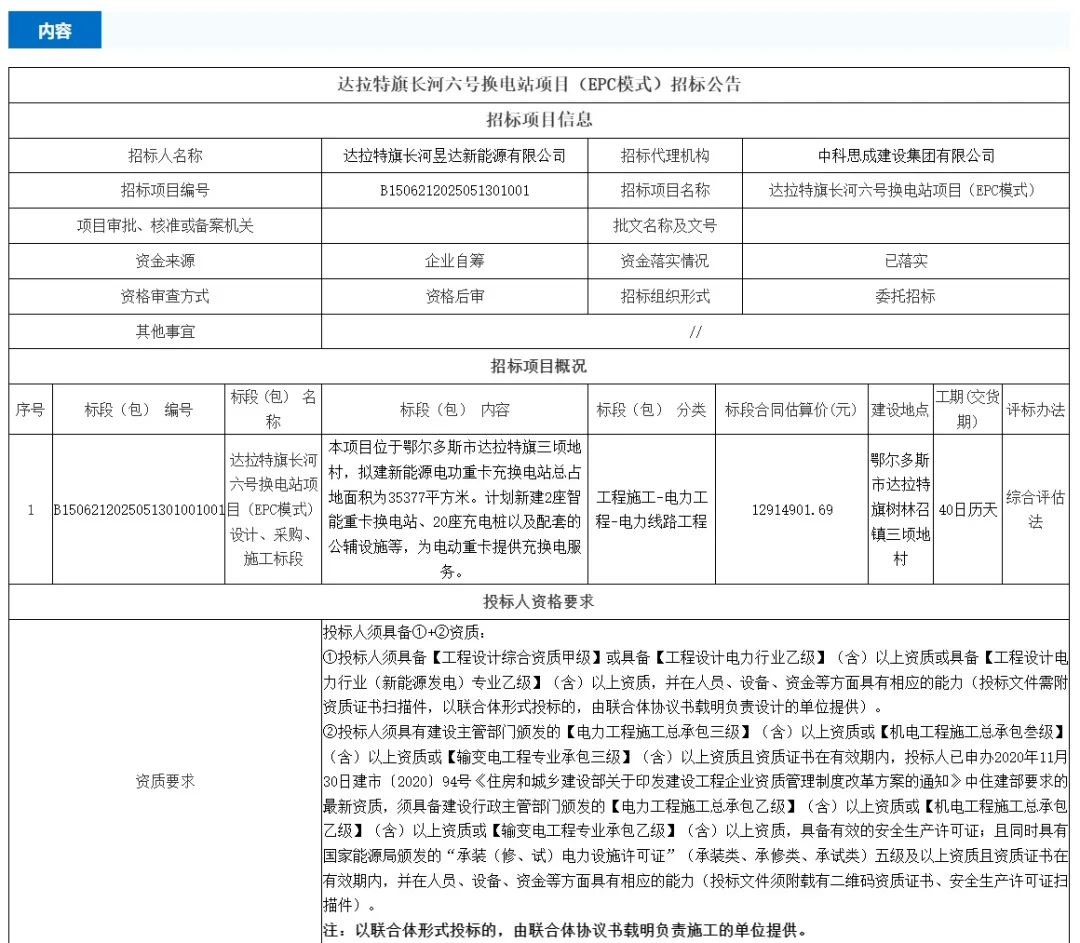Screen dimensions: 1080x943
Task: Select project number B1506212025051301001 in info table
Action: [455, 191]
